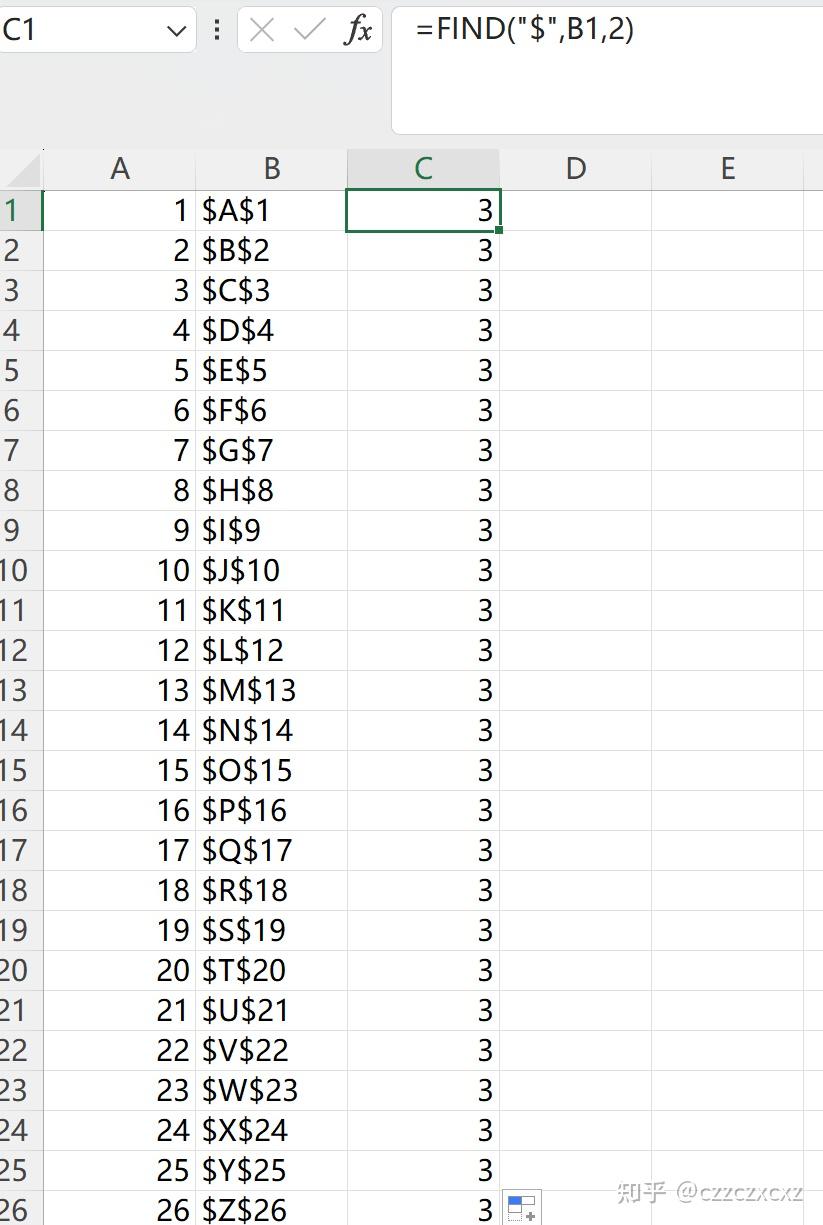Viewport: 823px width, 1225px height.
Task: Select empty cell D5
Action: tap(575, 370)
